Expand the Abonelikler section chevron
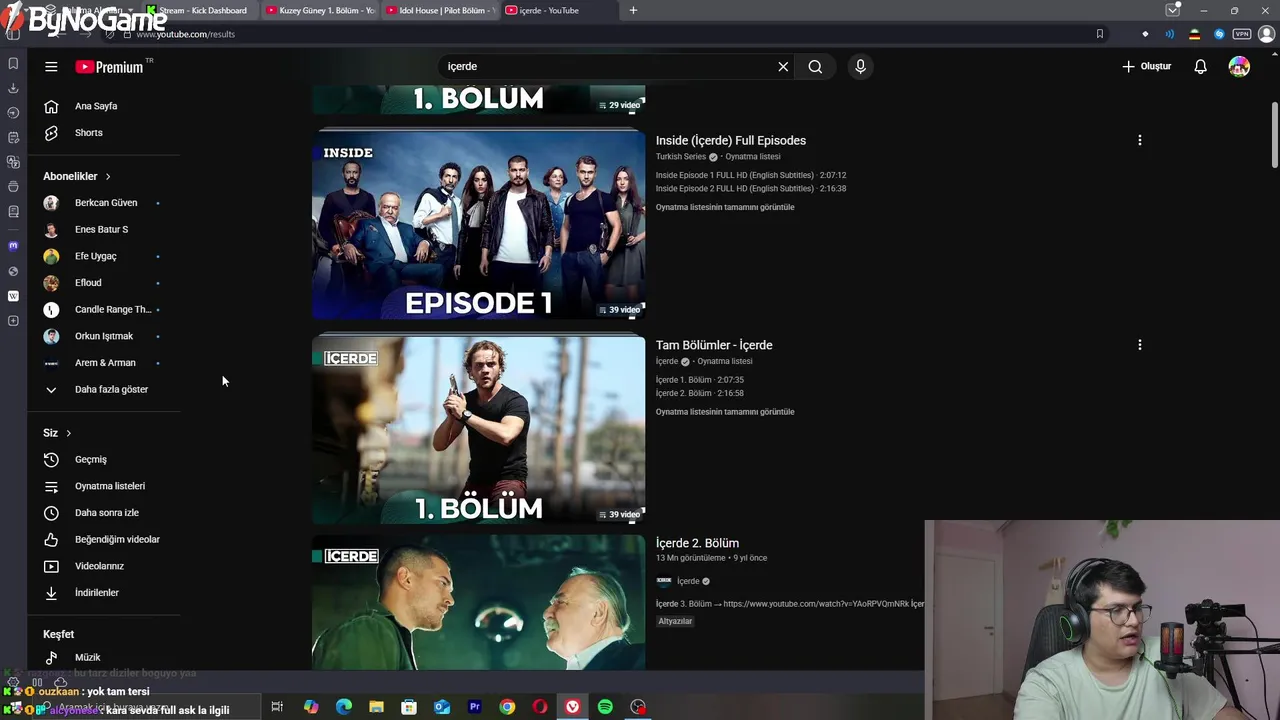Viewport: 1280px width, 720px height. [x=108, y=177]
